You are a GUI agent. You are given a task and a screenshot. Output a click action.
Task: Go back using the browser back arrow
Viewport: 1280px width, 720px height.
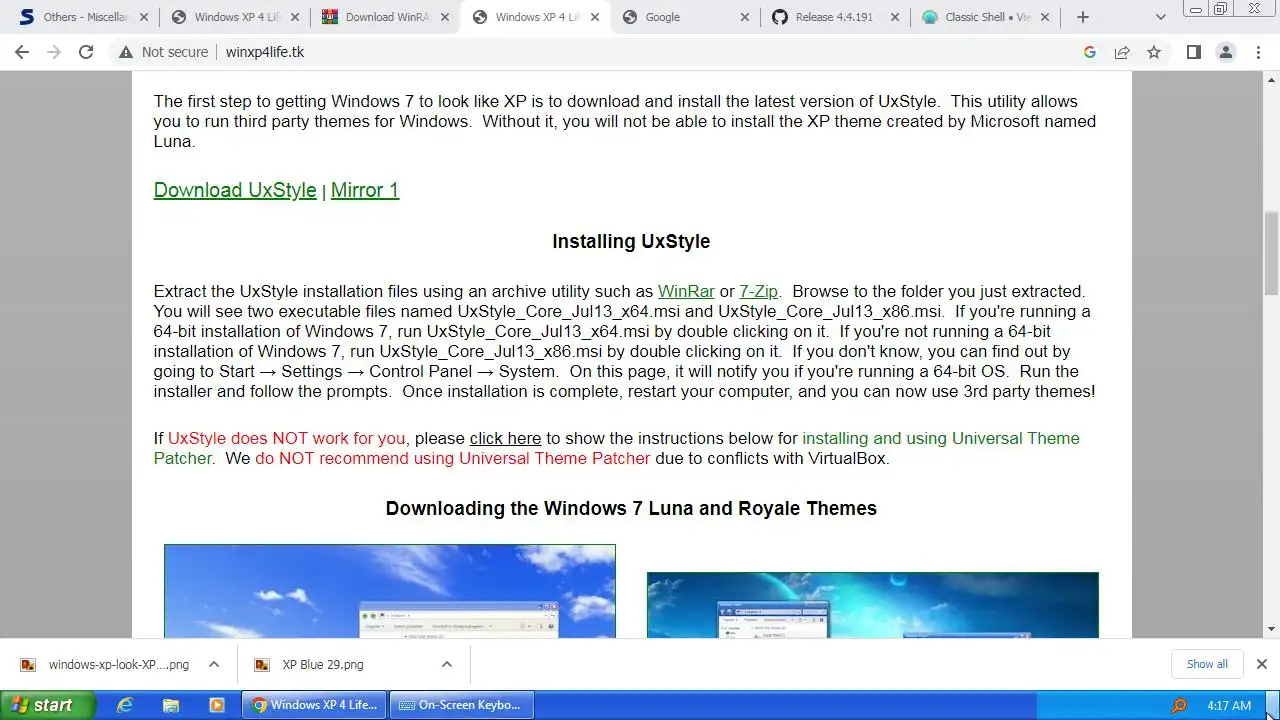pos(22,52)
